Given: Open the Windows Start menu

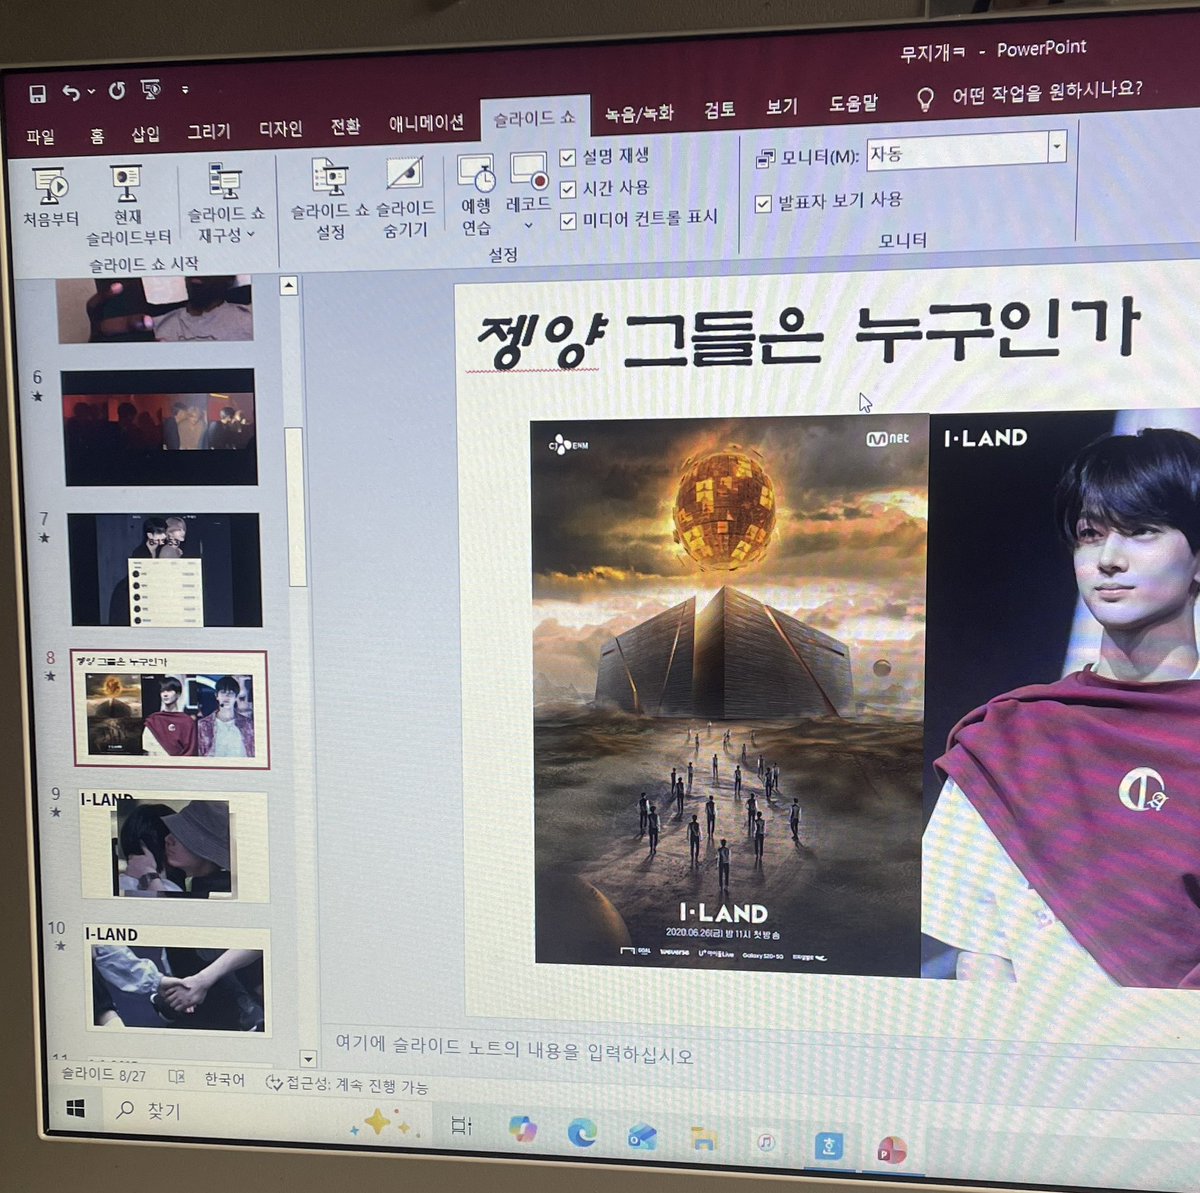Looking at the screenshot, I should pos(75,1108).
